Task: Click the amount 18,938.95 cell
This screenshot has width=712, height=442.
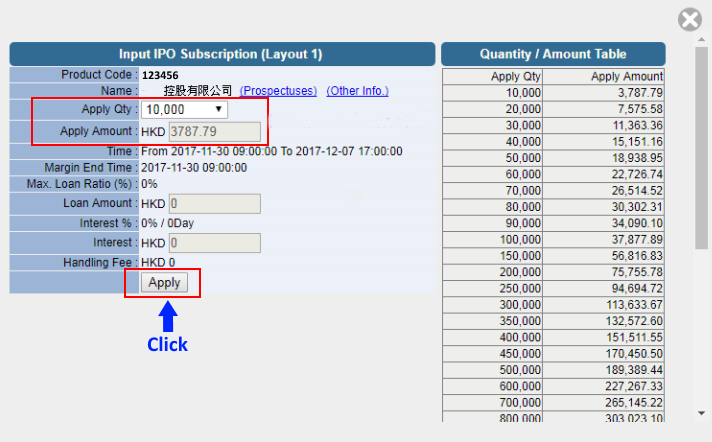Action: click(x=603, y=158)
